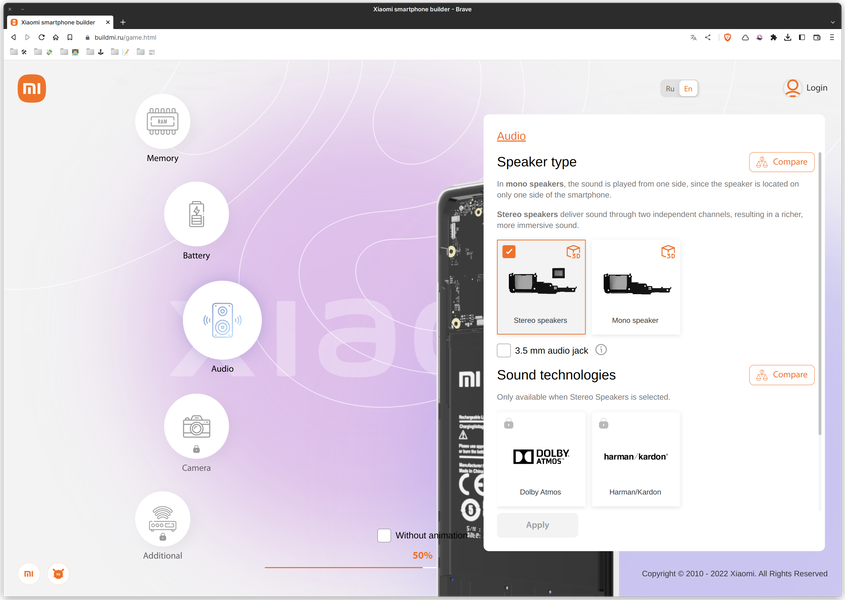845x600 pixels.
Task: Open the browser extensions puzzle icon
Action: 774,37
